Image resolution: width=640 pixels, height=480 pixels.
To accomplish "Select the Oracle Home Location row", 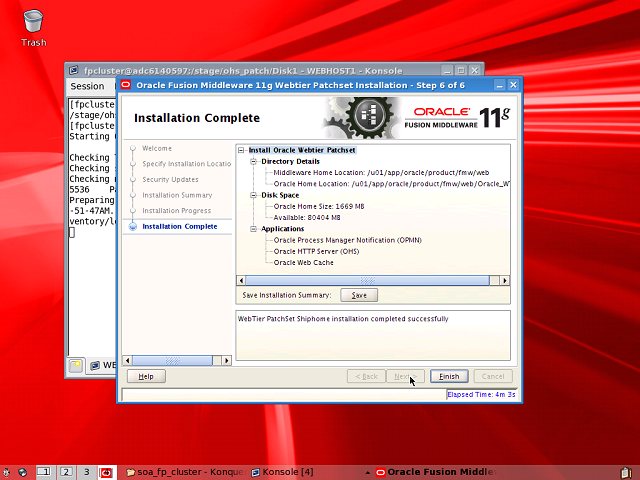I will click(391, 184).
